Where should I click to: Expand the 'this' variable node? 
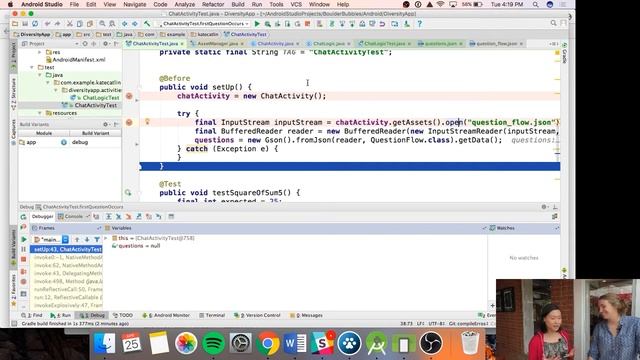(106, 238)
